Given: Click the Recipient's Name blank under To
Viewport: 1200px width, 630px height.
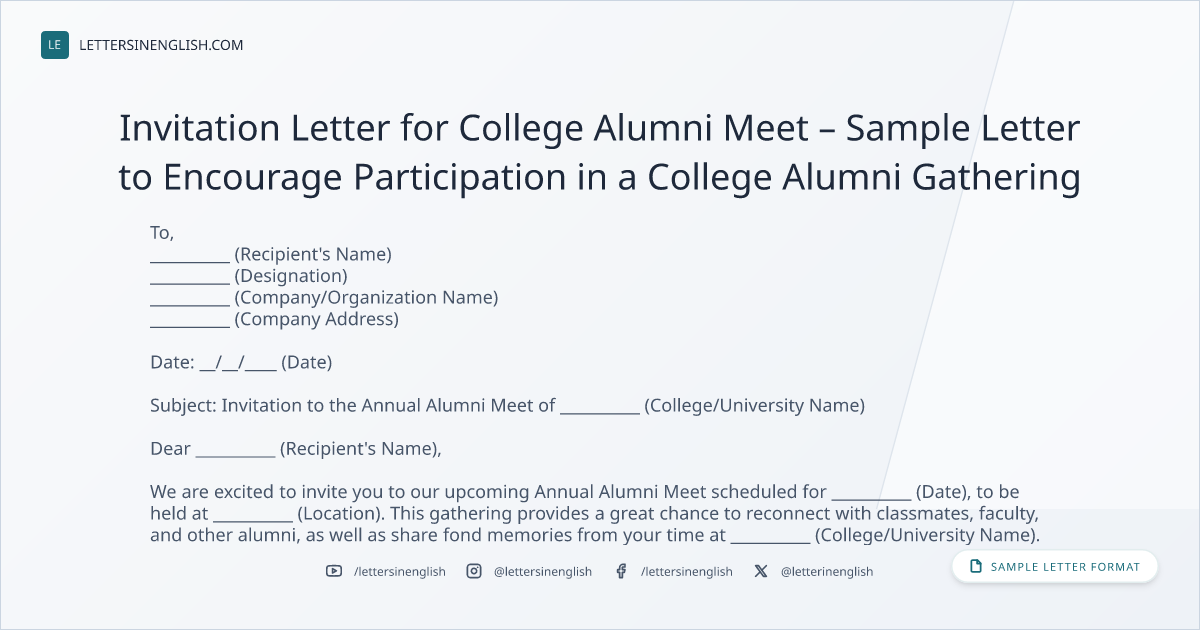Looking at the screenshot, I should tap(190, 255).
